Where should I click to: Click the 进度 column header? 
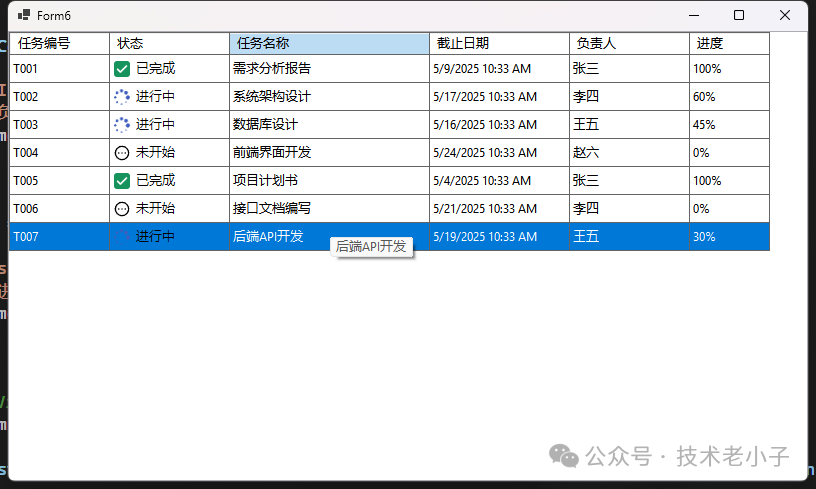(728, 43)
